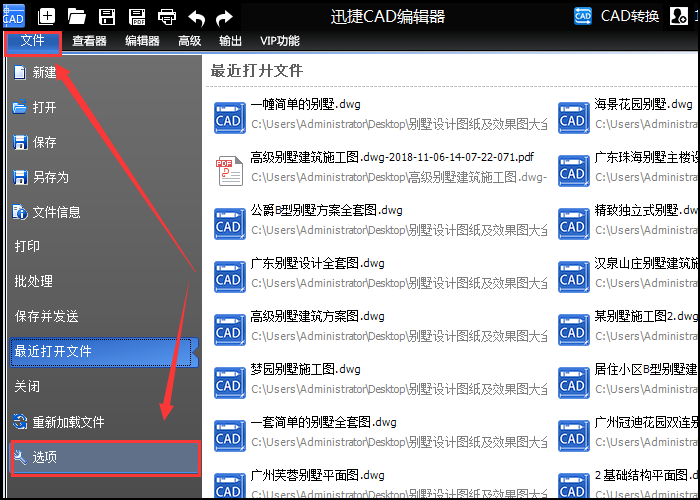Click the new file plus icon in title bar
The image size is (700, 500).
coord(46,17)
